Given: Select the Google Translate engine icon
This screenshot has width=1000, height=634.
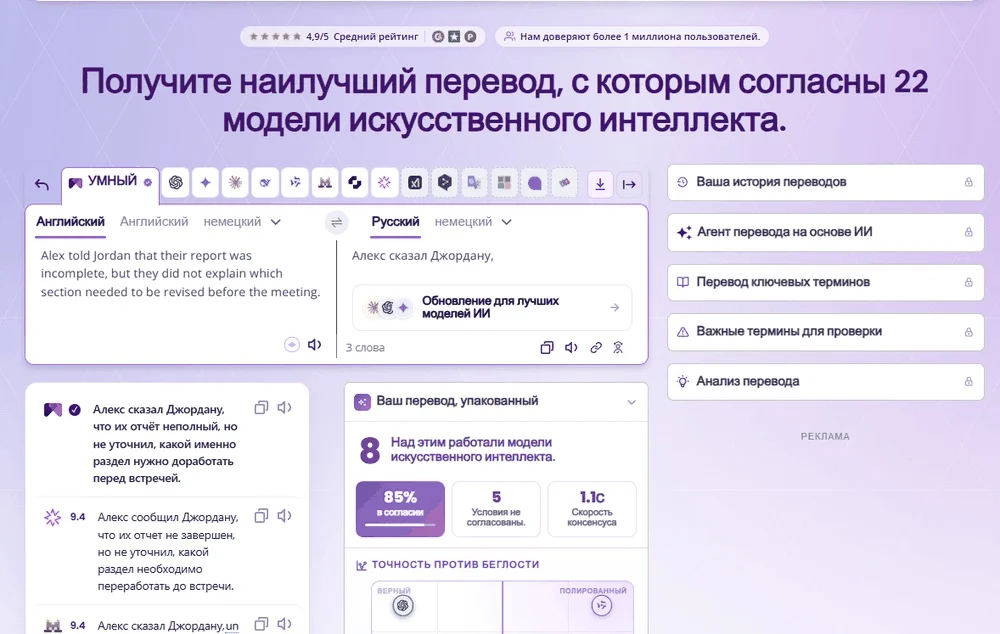Looking at the screenshot, I should coord(474,182).
